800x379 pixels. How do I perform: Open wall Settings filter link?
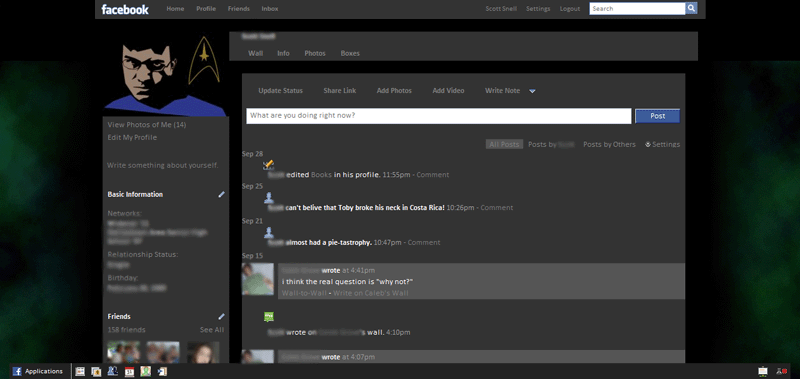666,144
